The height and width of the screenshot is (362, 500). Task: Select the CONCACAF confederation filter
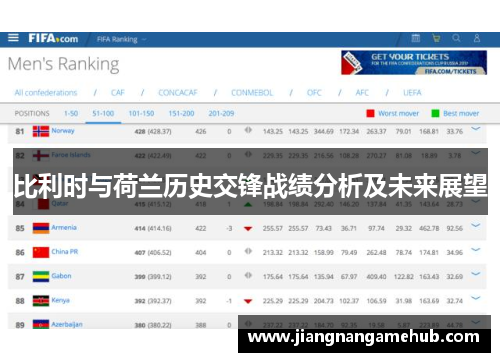(x=178, y=93)
